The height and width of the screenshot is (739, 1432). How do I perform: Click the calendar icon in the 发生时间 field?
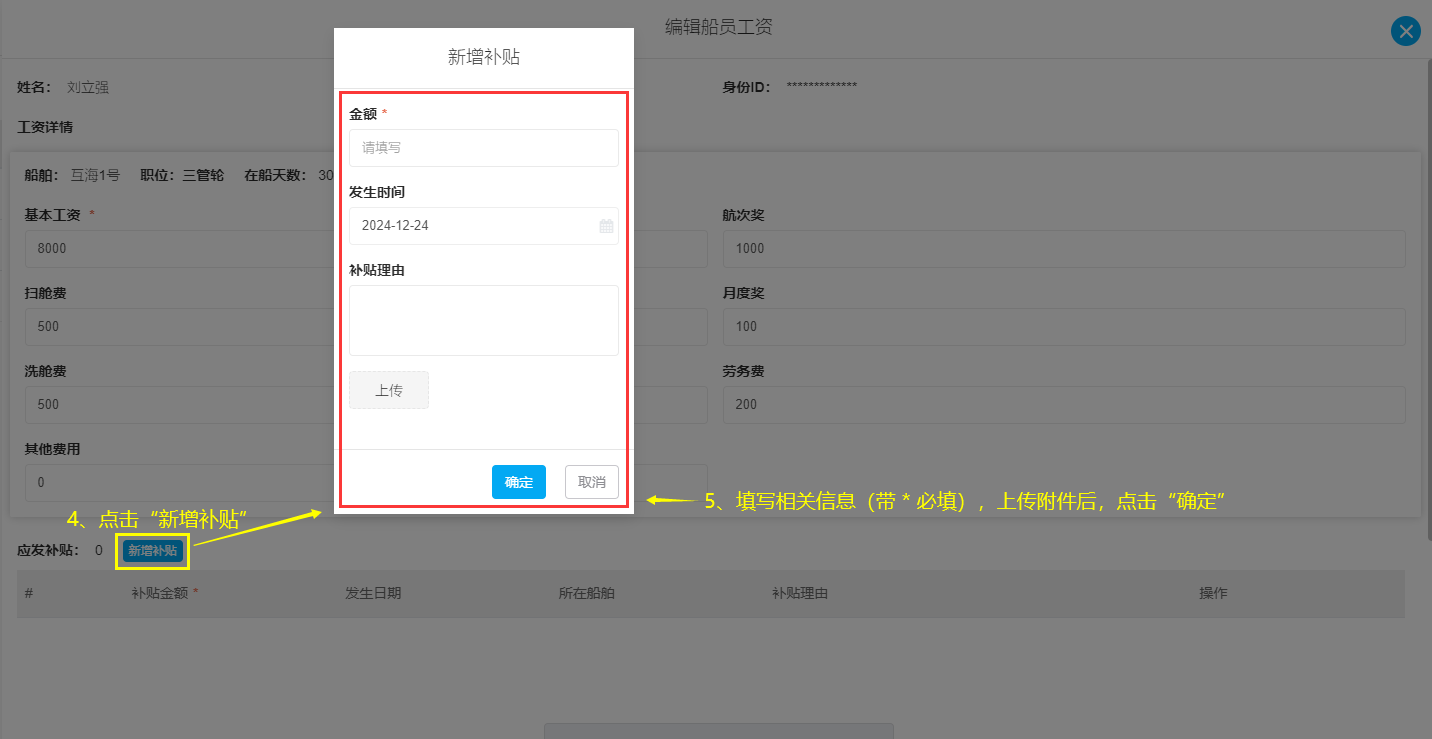pos(606,226)
